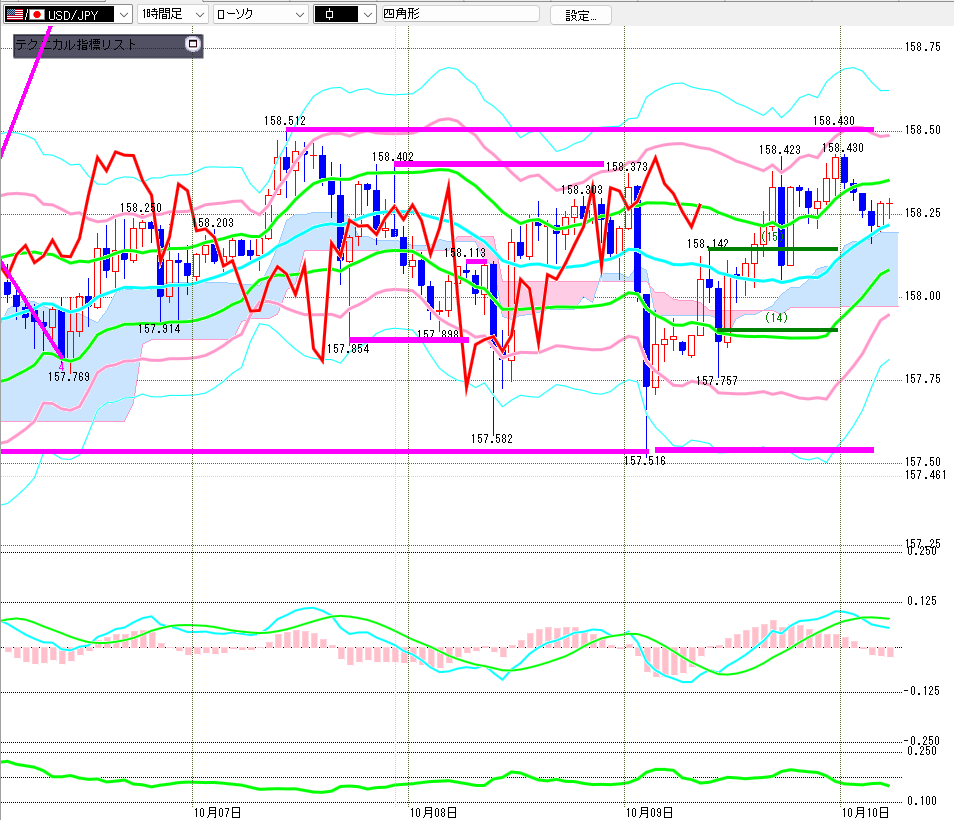Click the 157.582 low price label
This screenshot has height=820, width=954.
[x=492, y=439]
